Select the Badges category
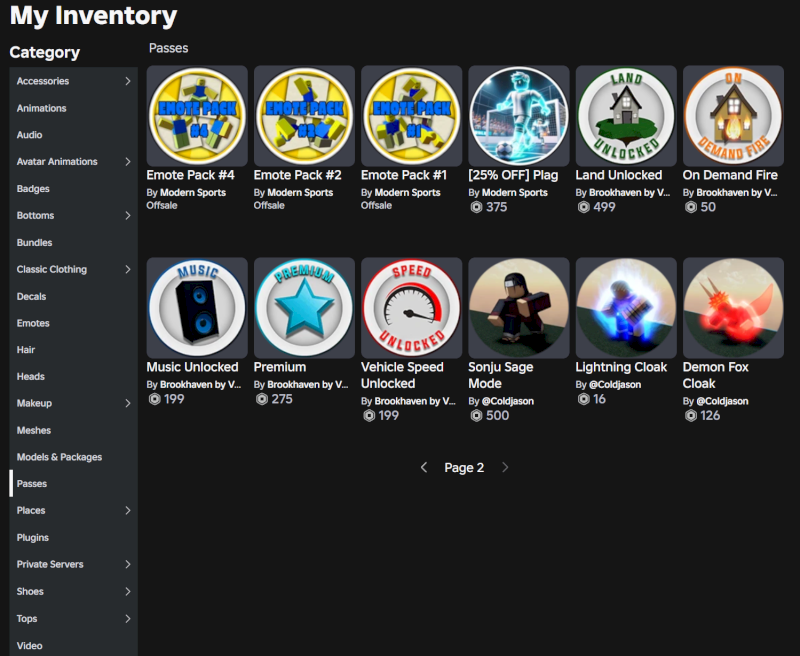The height and width of the screenshot is (656, 800). [x=73, y=189]
